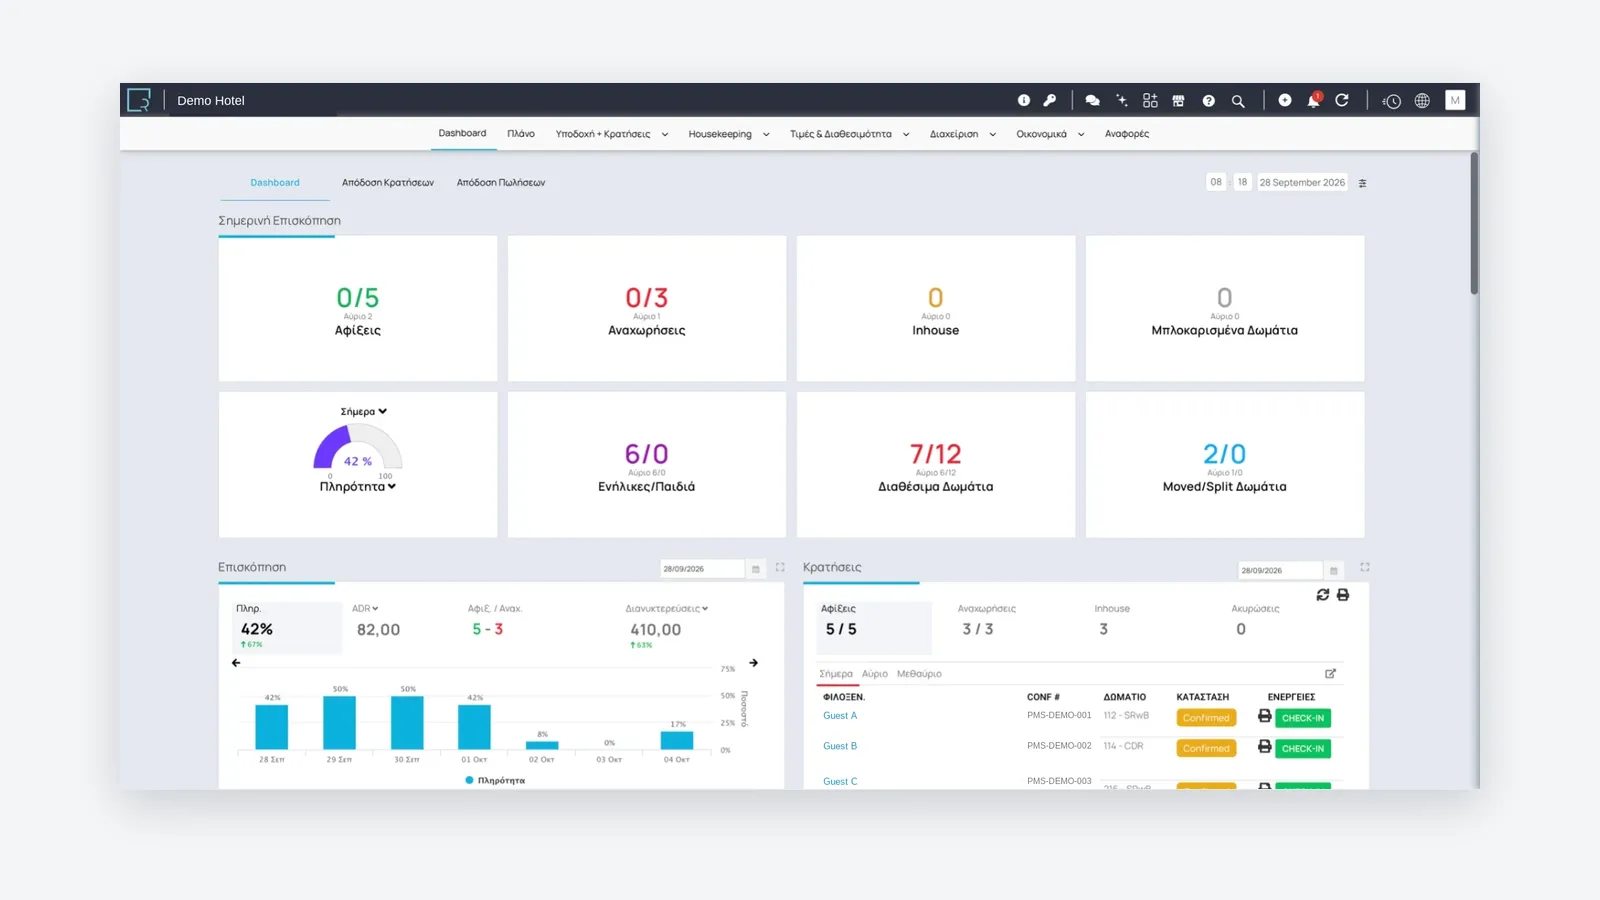The image size is (1600, 900).
Task: Open the Αναφορές menu item
Action: pyautogui.click(x=1127, y=134)
